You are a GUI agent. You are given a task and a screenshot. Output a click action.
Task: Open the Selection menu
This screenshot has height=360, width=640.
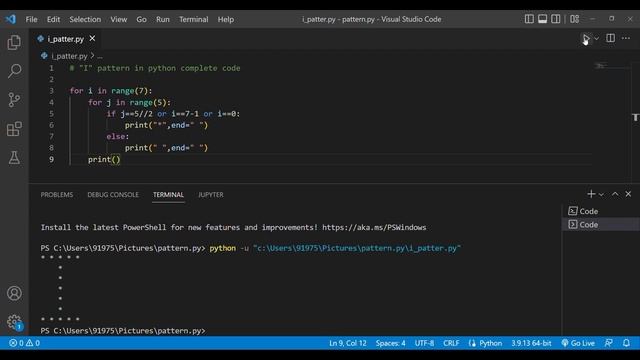[x=85, y=19]
